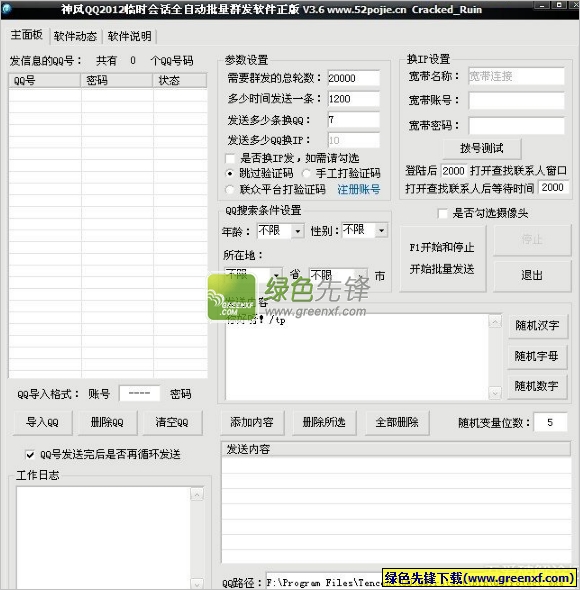
Task: Click the 发送内容 list column header
Action: click(396, 449)
